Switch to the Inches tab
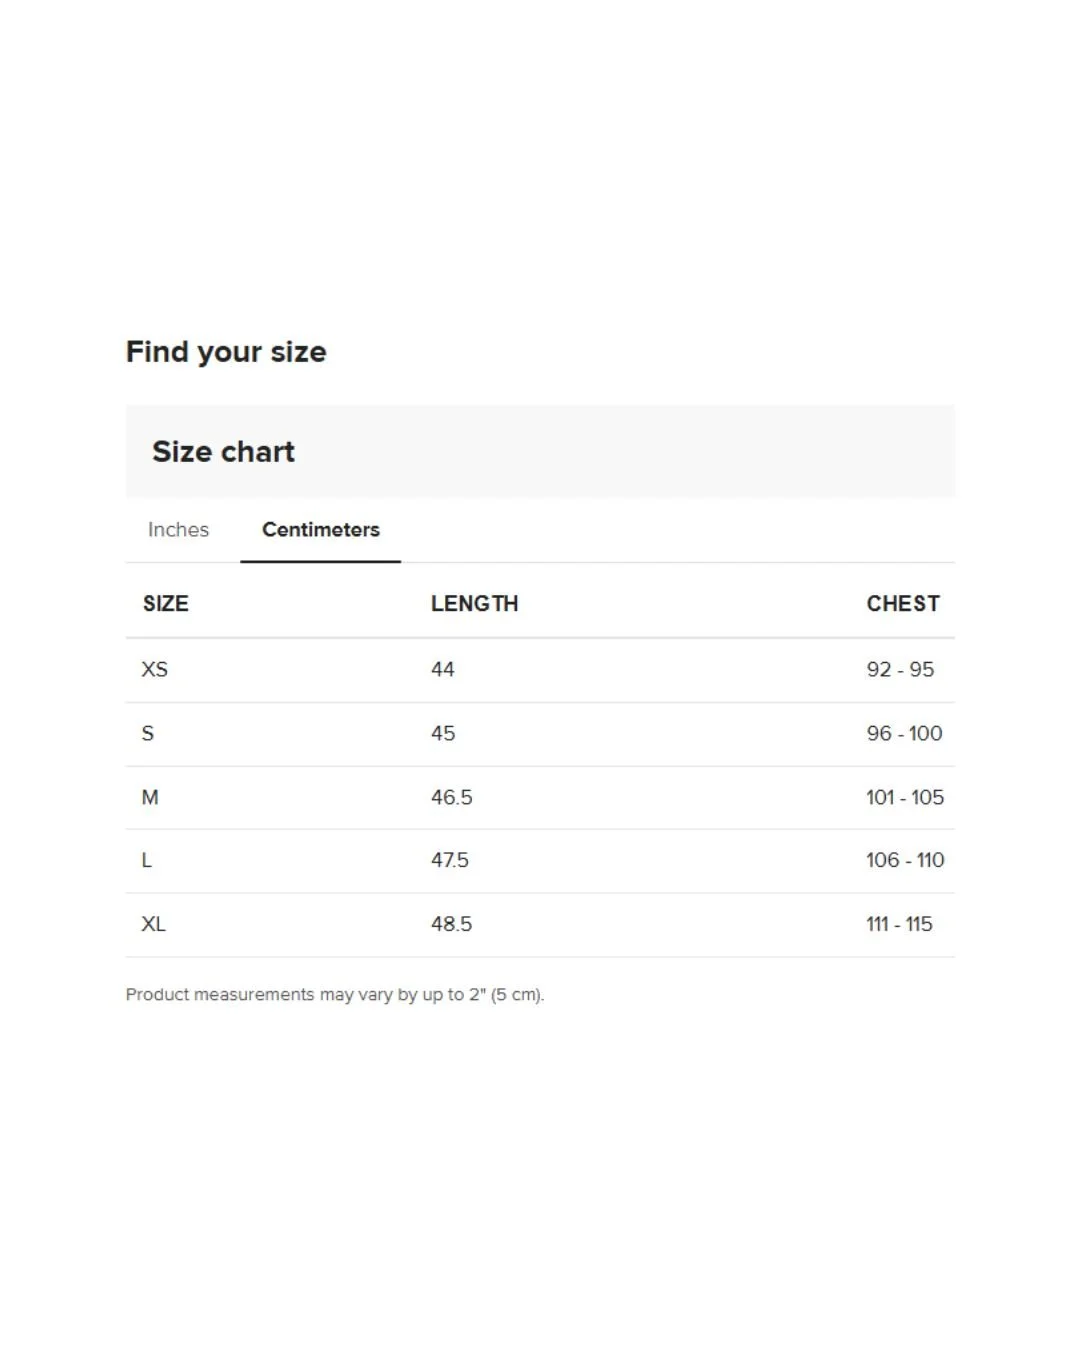Image resolution: width=1080 pixels, height=1350 pixels. [178, 530]
